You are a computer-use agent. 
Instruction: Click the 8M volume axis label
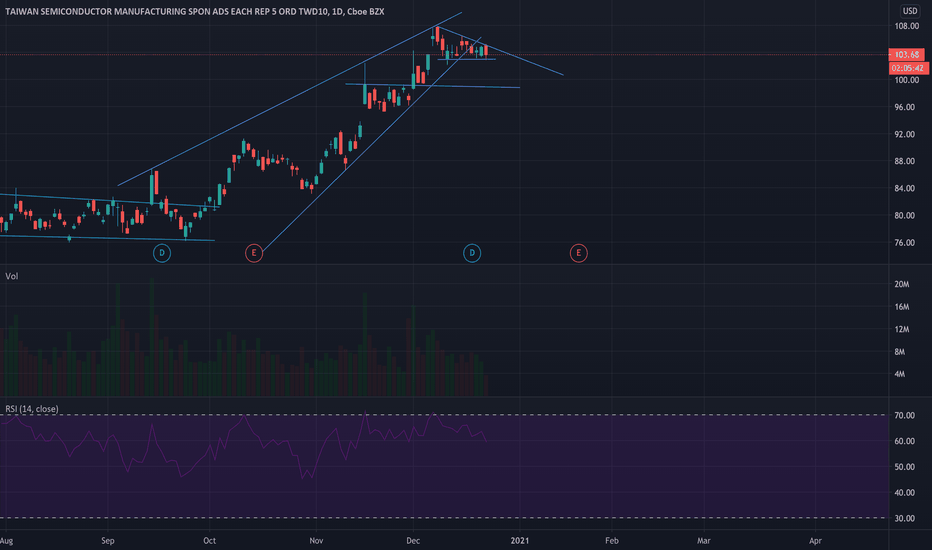pos(899,352)
